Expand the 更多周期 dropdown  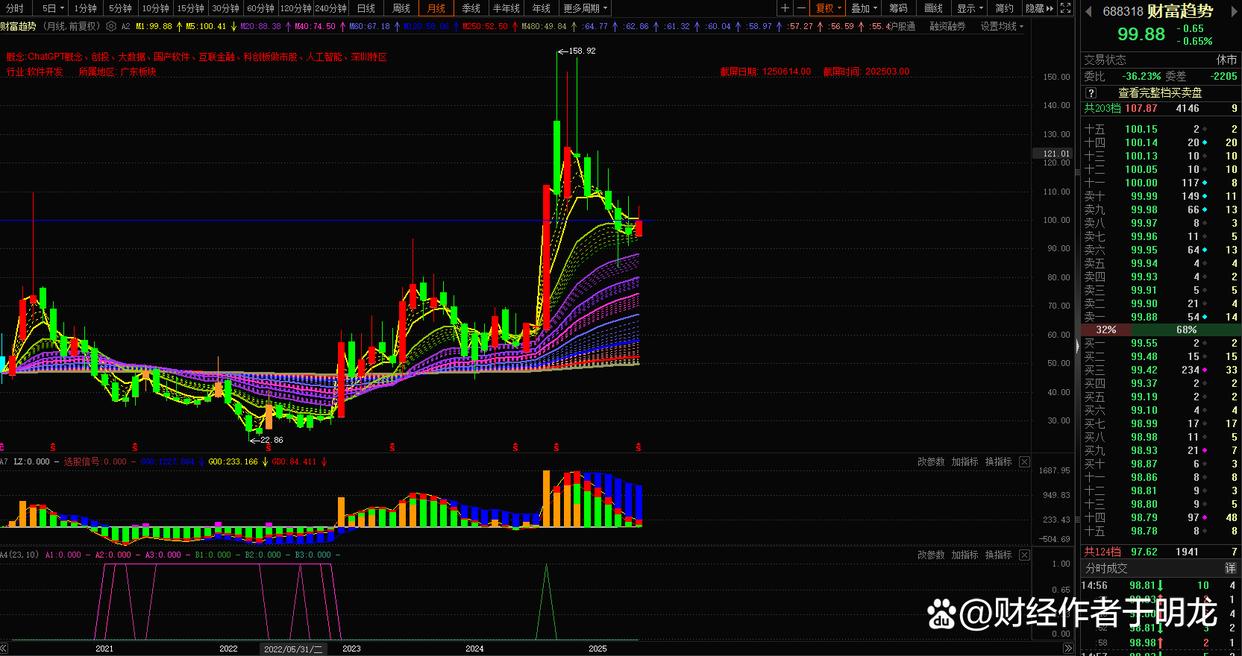point(585,8)
